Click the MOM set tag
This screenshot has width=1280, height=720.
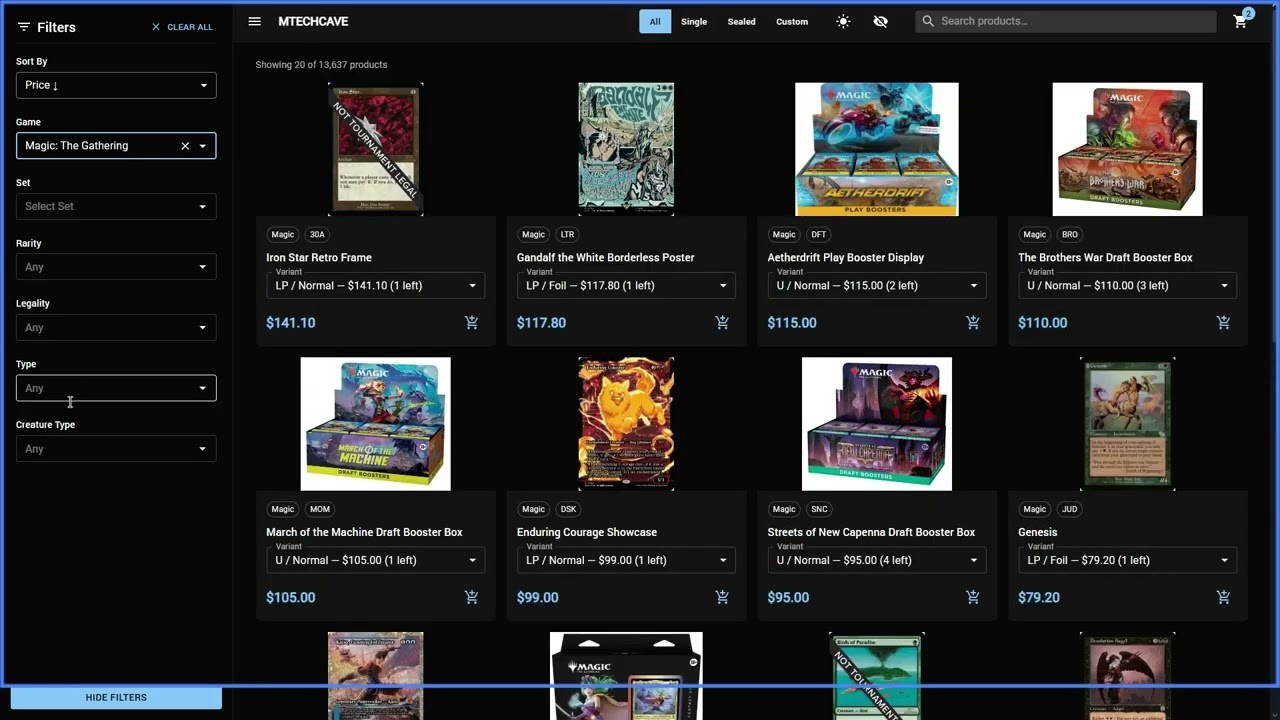[x=319, y=509]
